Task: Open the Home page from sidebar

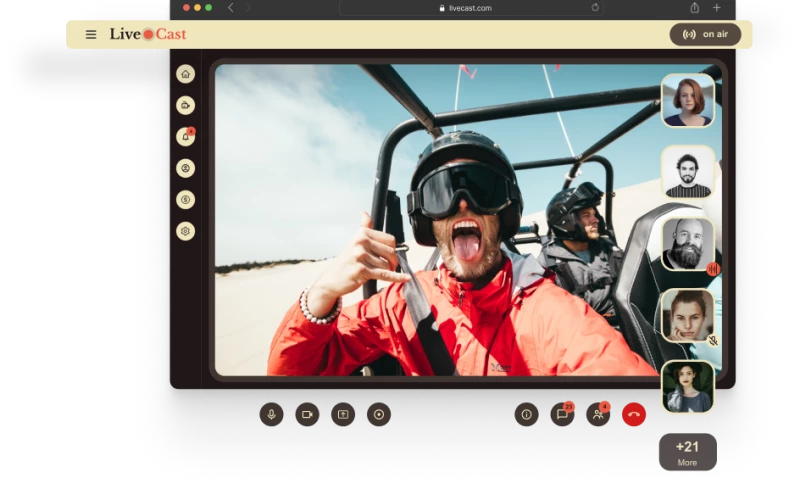Action: point(185,74)
